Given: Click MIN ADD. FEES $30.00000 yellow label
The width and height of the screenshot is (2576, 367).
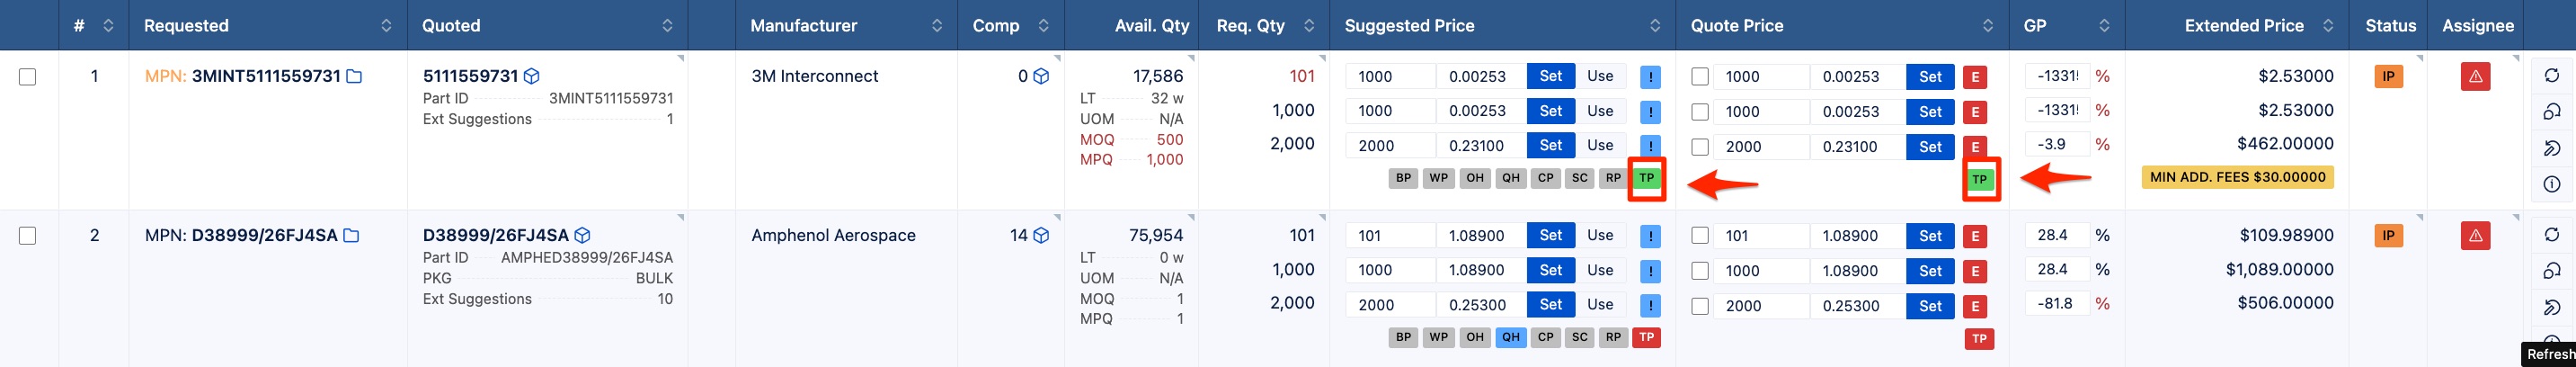Looking at the screenshot, I should 2238,177.
